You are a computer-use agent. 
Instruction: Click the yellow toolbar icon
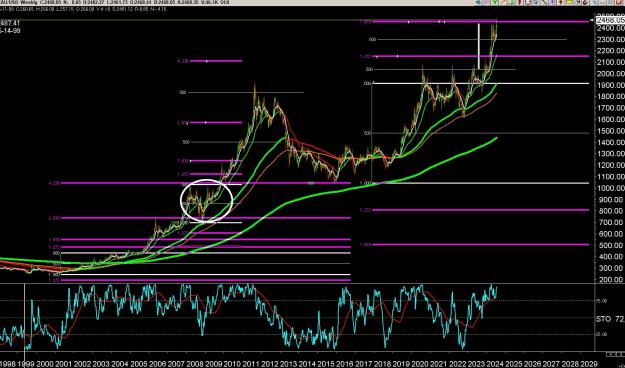click(x=569, y=2)
